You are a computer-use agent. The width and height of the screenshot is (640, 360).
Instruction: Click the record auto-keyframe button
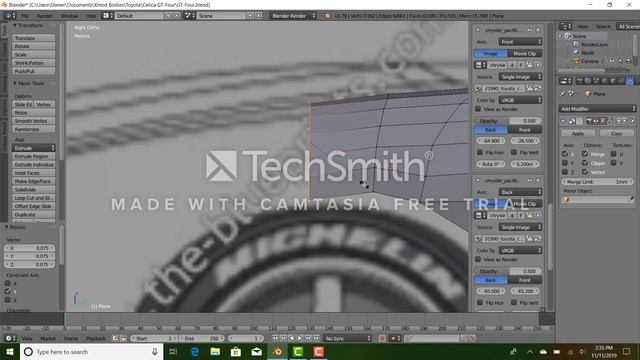(x=382, y=338)
